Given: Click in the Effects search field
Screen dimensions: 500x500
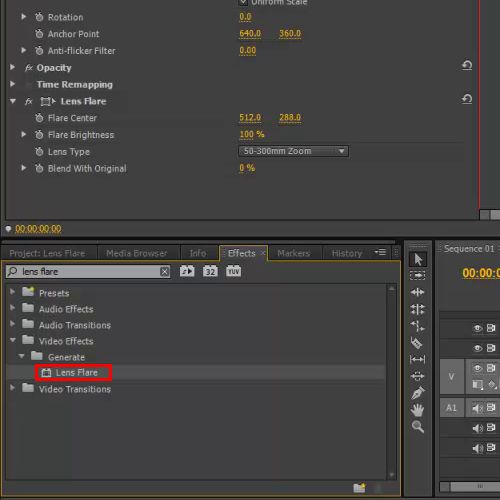Looking at the screenshot, I should point(88,272).
